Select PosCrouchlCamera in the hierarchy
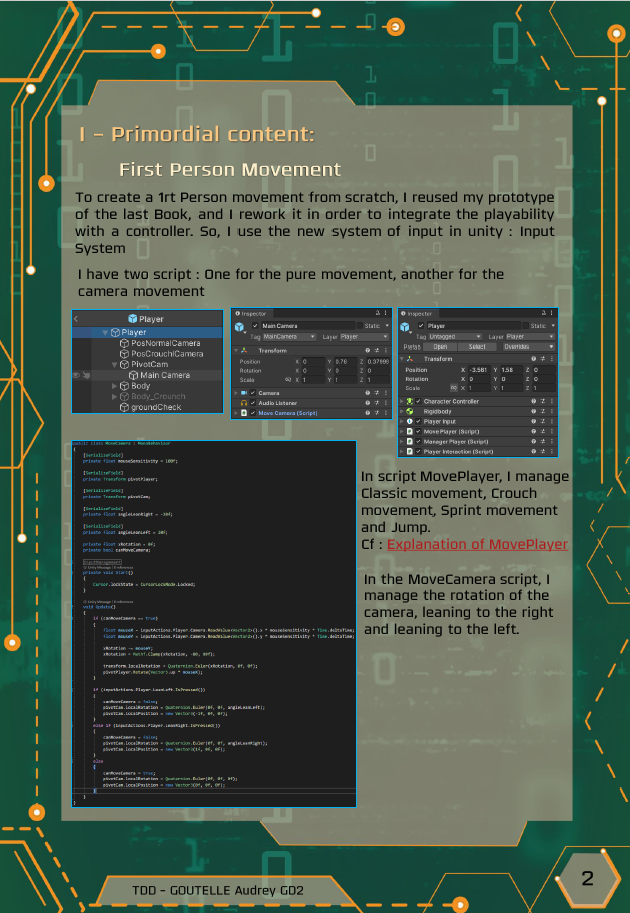Image resolution: width=630 pixels, height=913 pixels. coord(167,353)
